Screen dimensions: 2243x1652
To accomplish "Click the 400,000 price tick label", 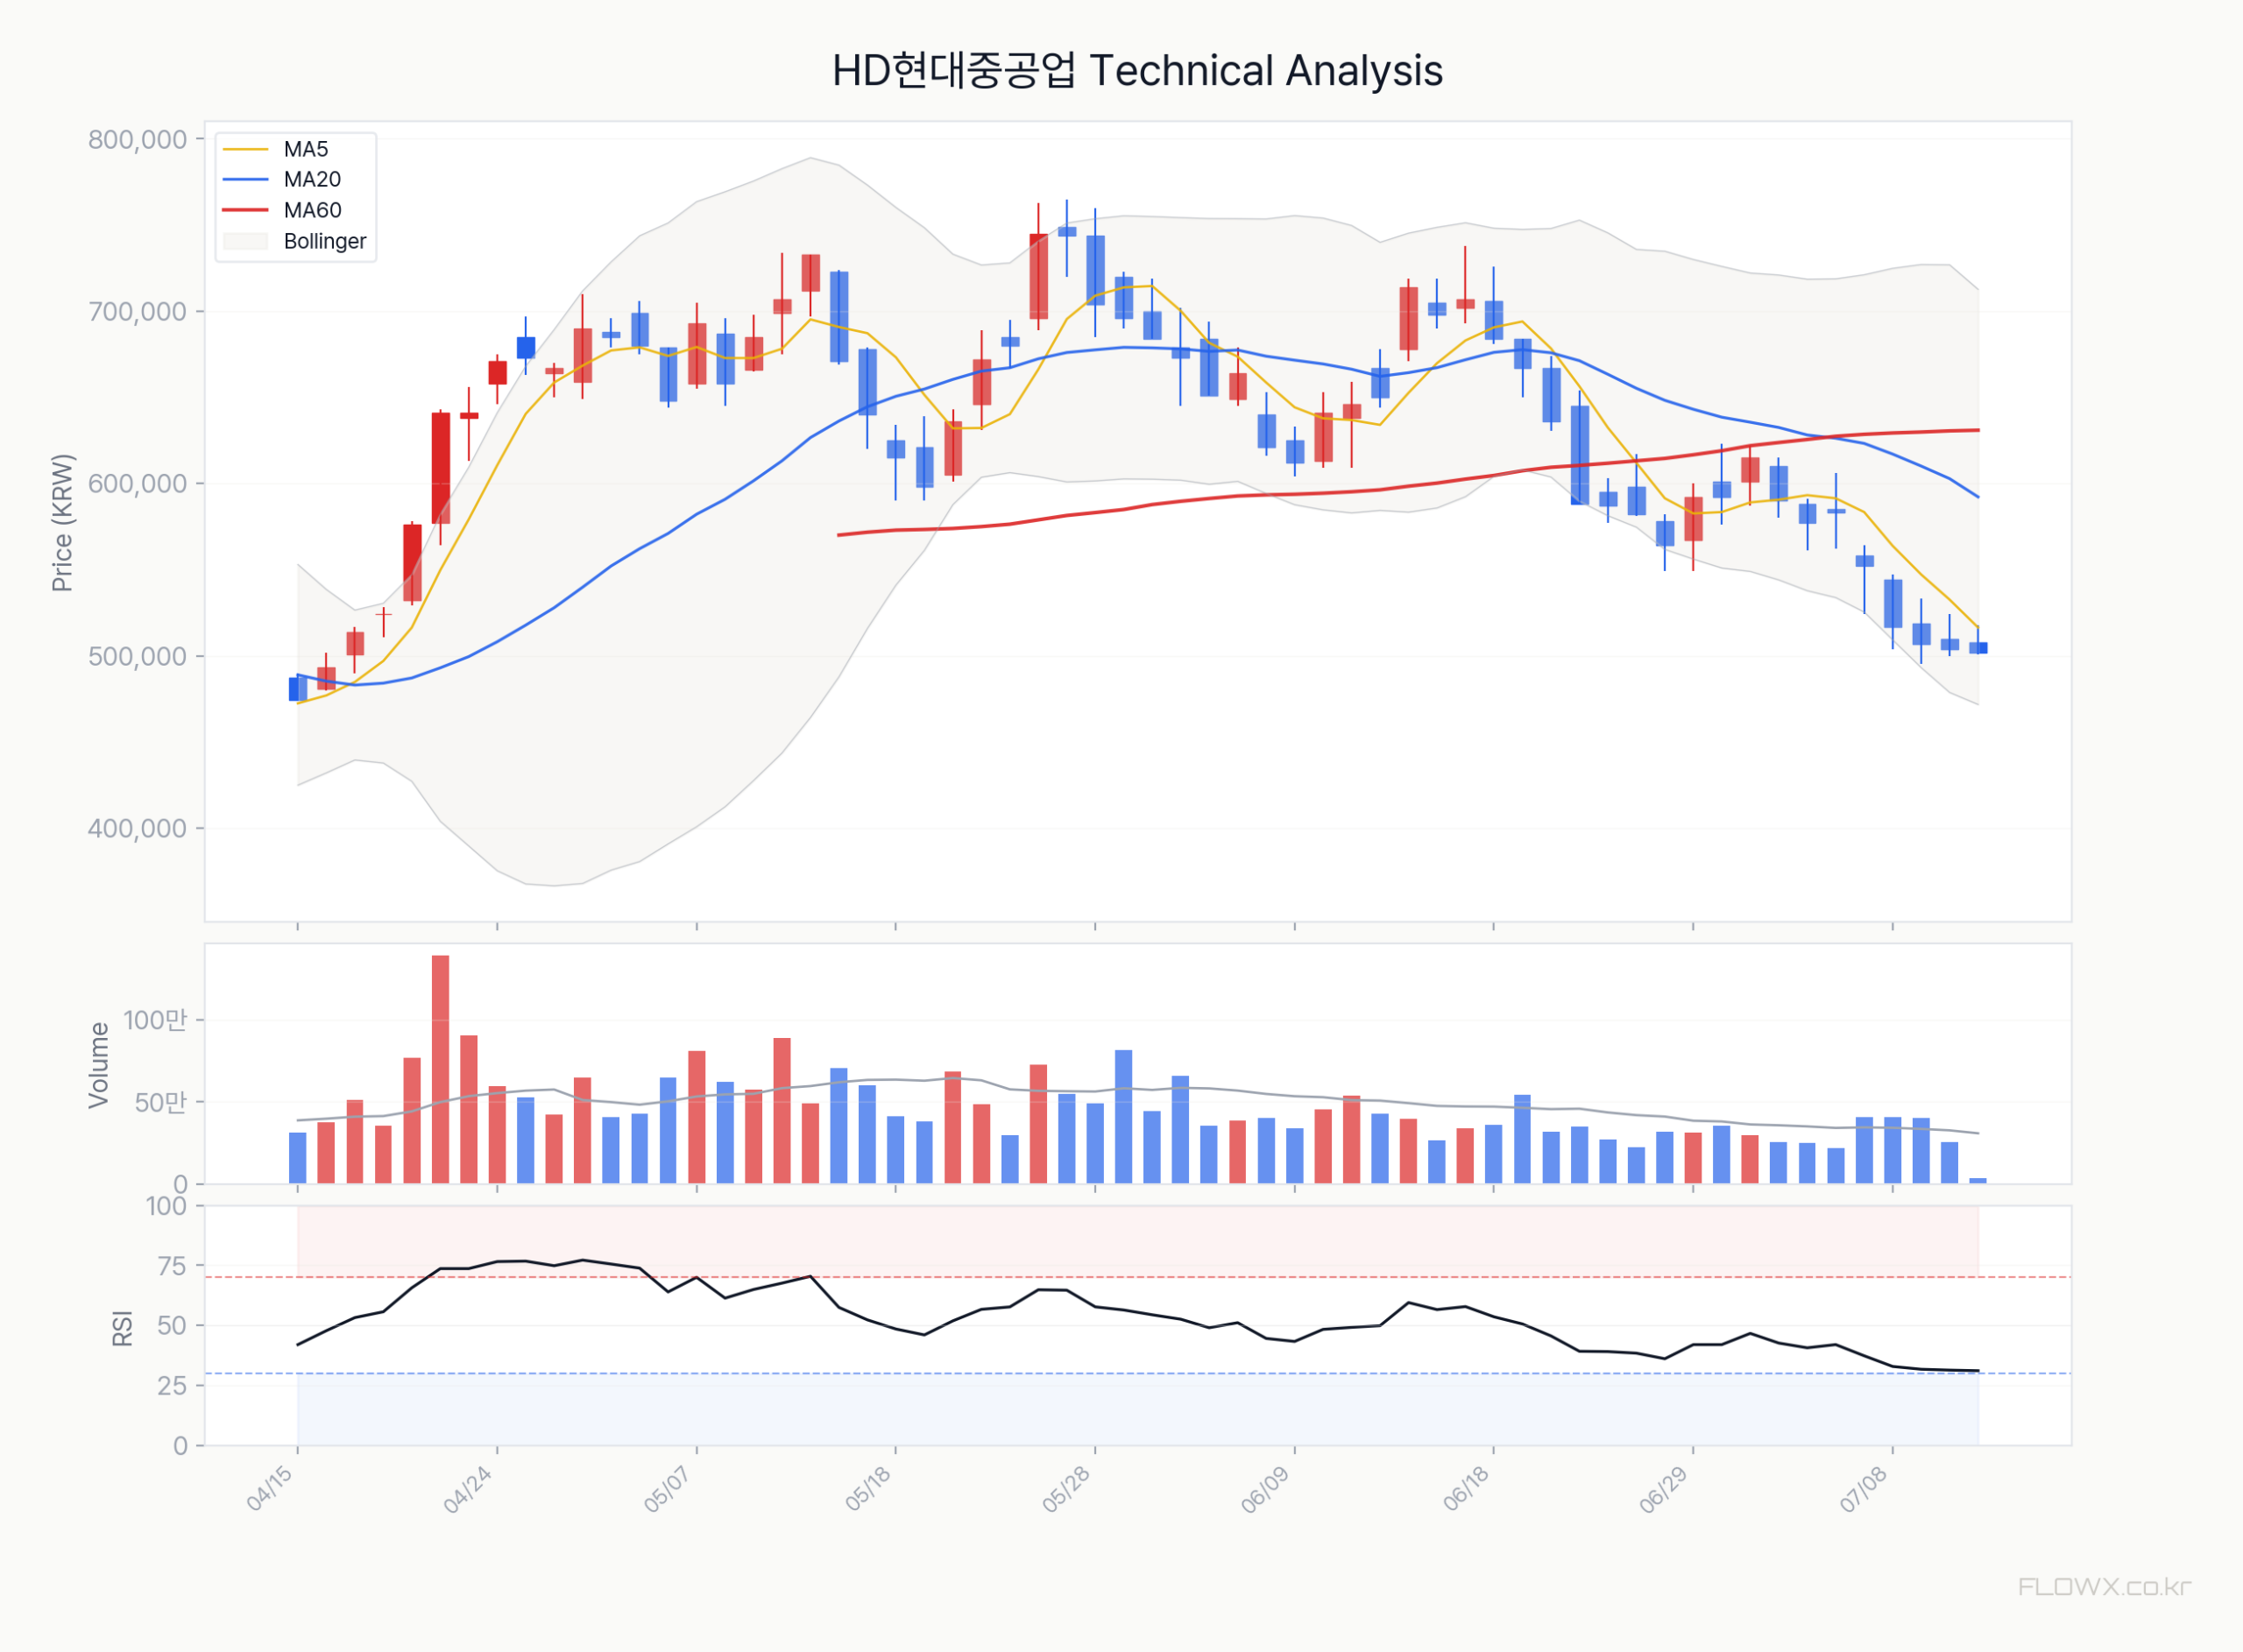I will tap(138, 829).
